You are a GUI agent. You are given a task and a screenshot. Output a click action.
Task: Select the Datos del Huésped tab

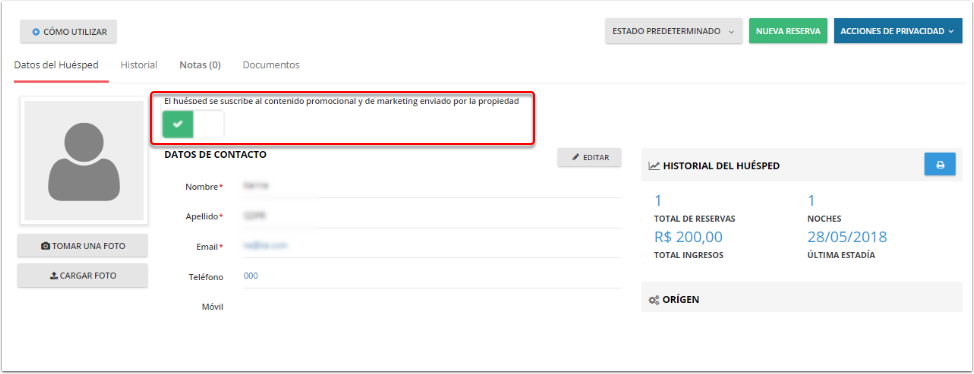click(x=56, y=65)
